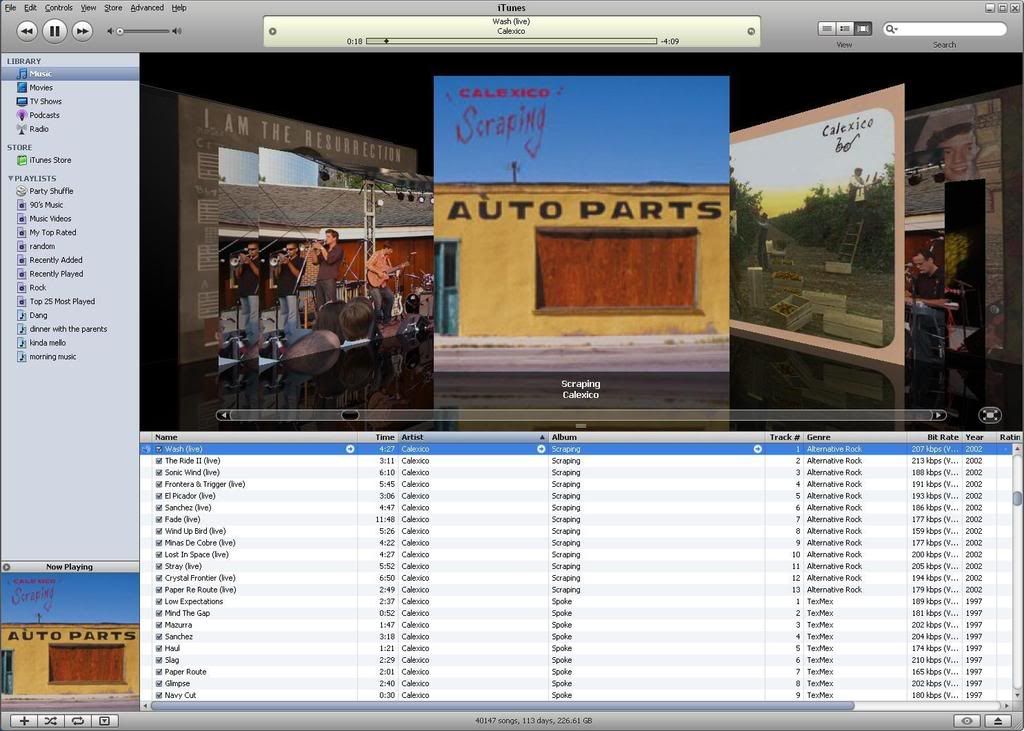Open the Advanced menu
This screenshot has height=731, width=1024.
point(147,8)
